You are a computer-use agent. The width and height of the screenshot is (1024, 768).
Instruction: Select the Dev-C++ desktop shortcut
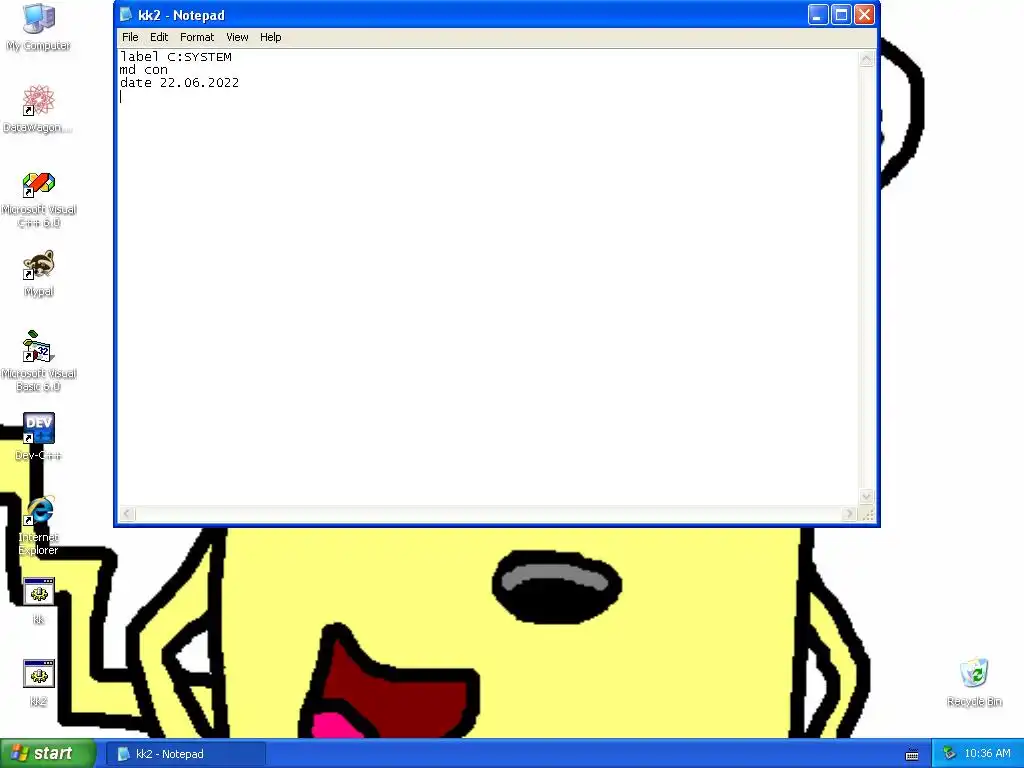click(39, 437)
